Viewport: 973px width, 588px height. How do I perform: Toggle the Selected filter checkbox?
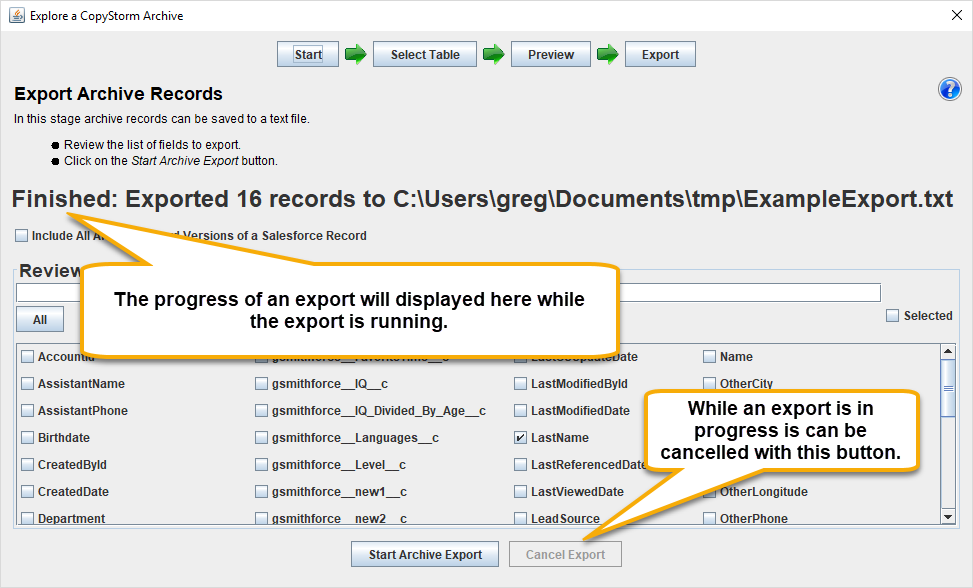coord(892,316)
